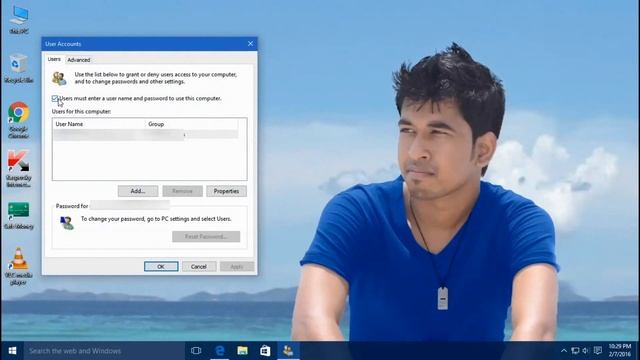Open This PC desktop icon
The width and height of the screenshot is (640, 360).
coord(19,19)
